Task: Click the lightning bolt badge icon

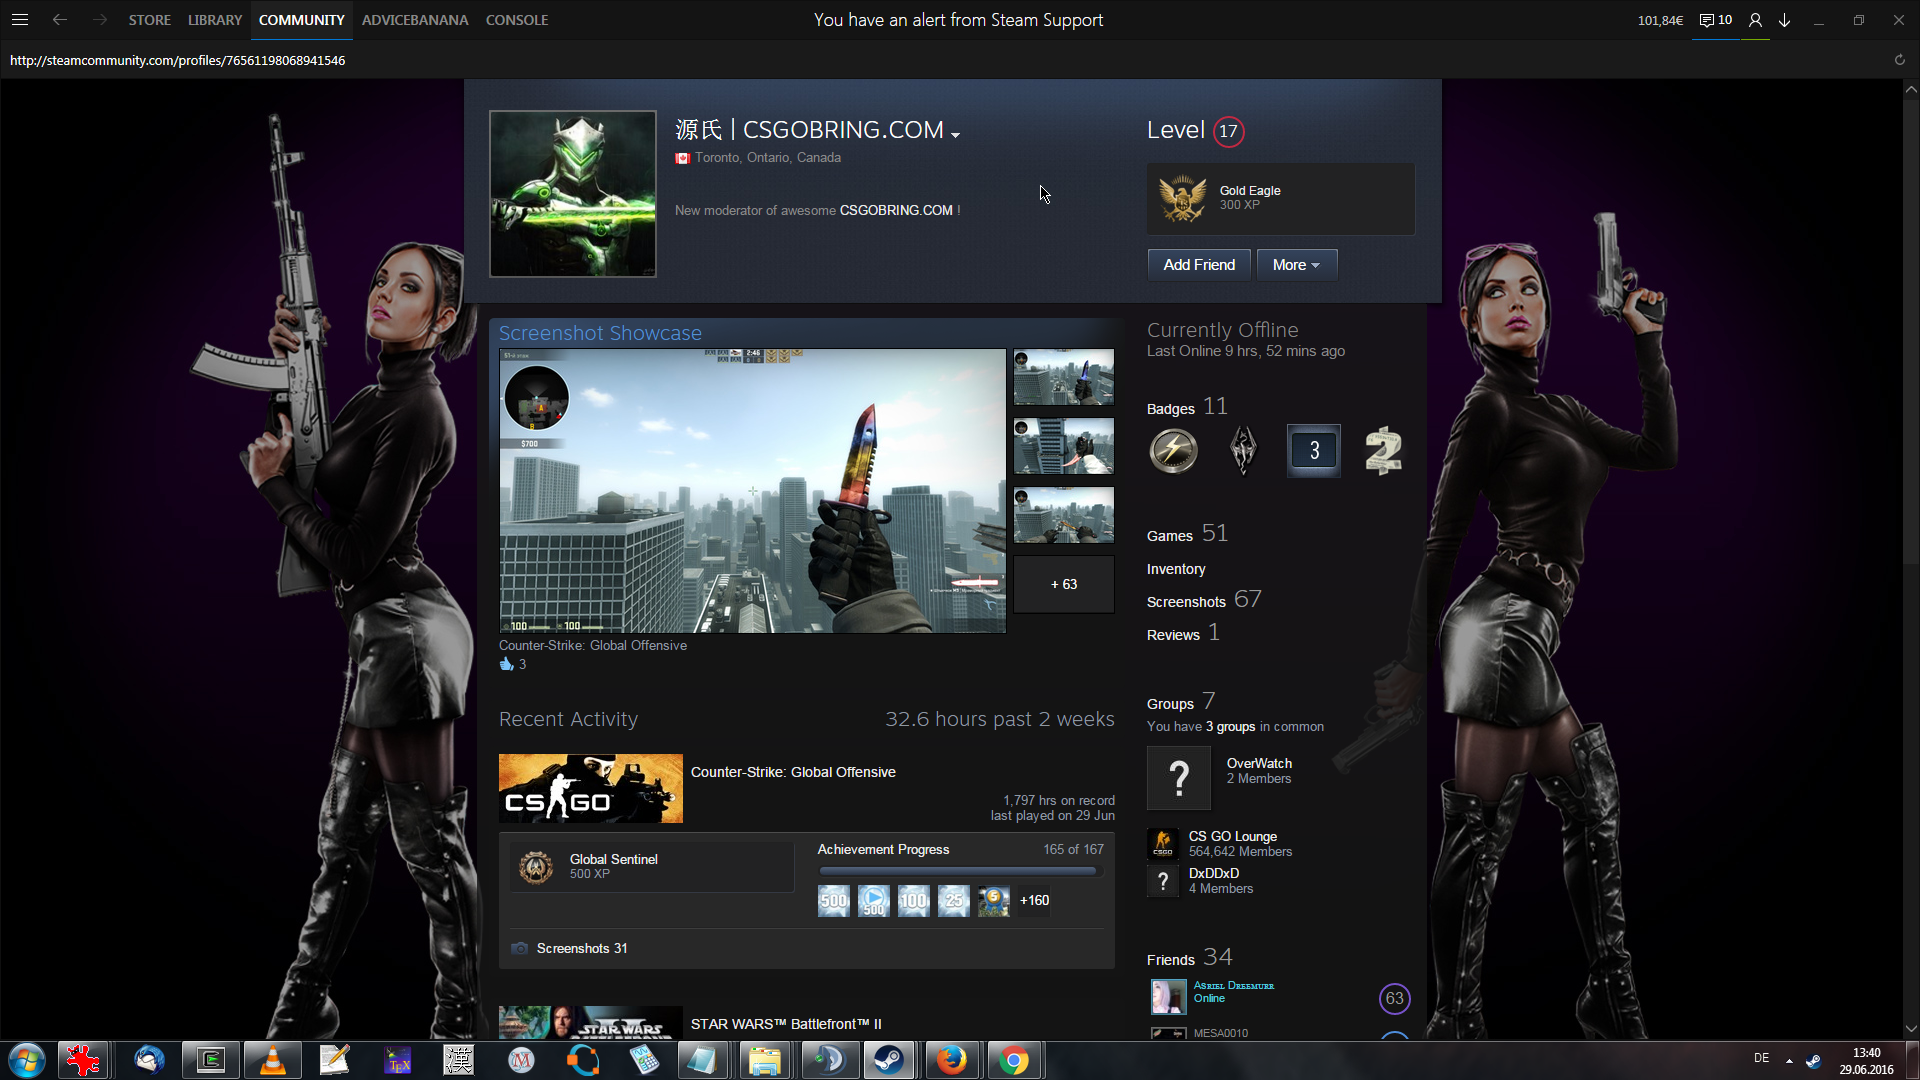Action: point(1173,451)
